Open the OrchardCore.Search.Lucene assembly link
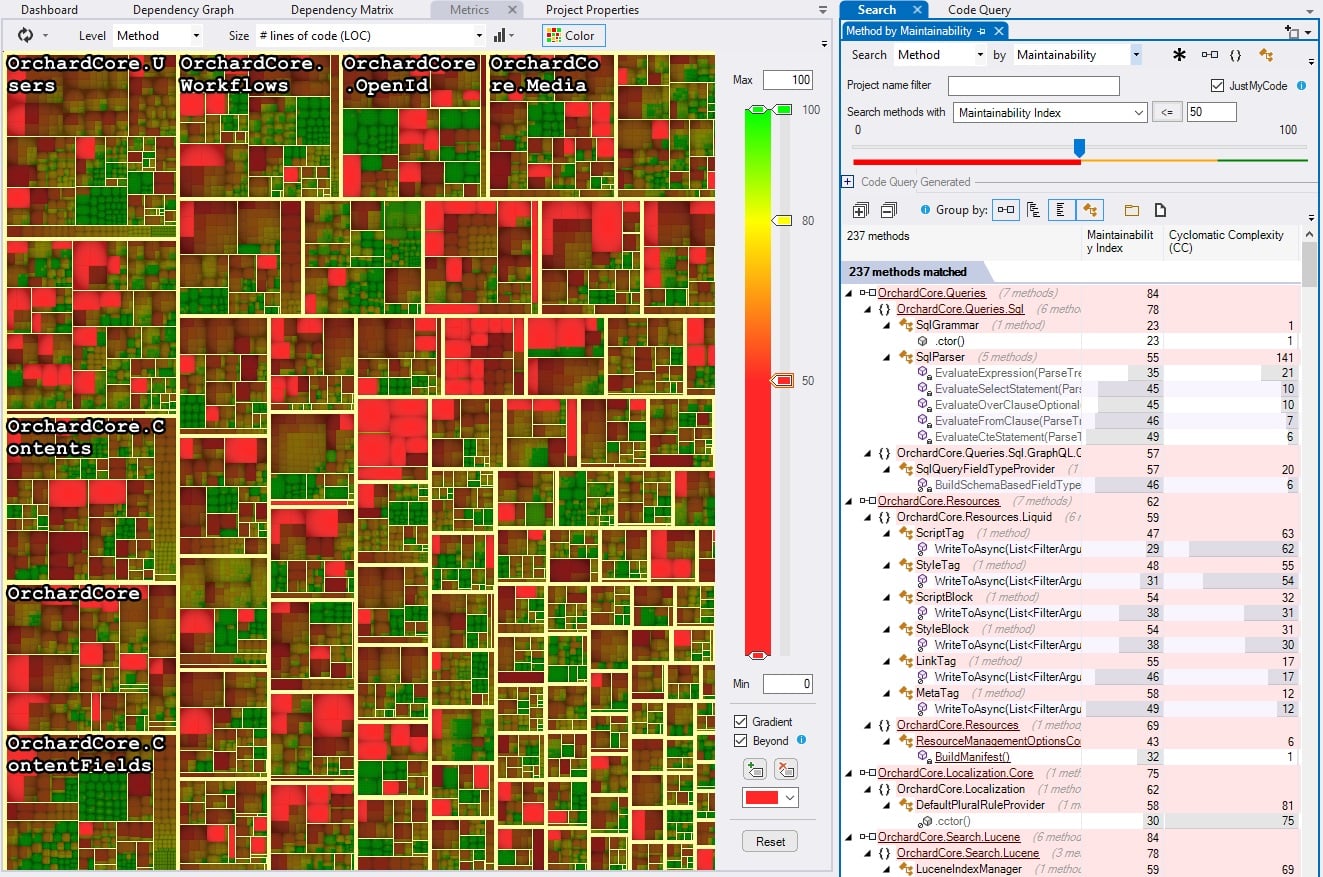 tap(948, 837)
